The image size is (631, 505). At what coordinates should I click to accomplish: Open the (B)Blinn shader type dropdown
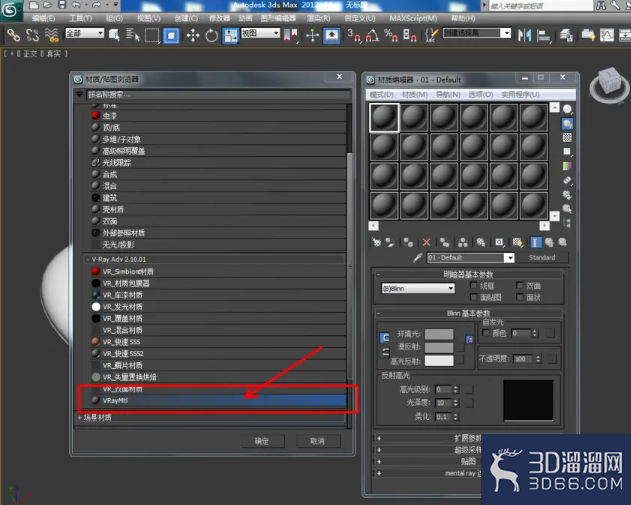pos(418,288)
